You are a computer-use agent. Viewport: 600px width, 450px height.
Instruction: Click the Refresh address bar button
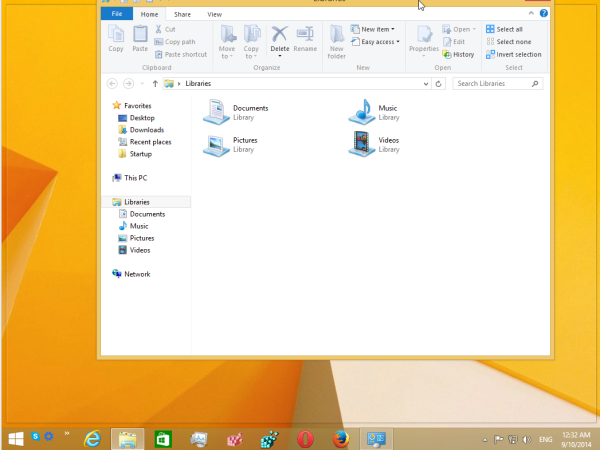(439, 83)
